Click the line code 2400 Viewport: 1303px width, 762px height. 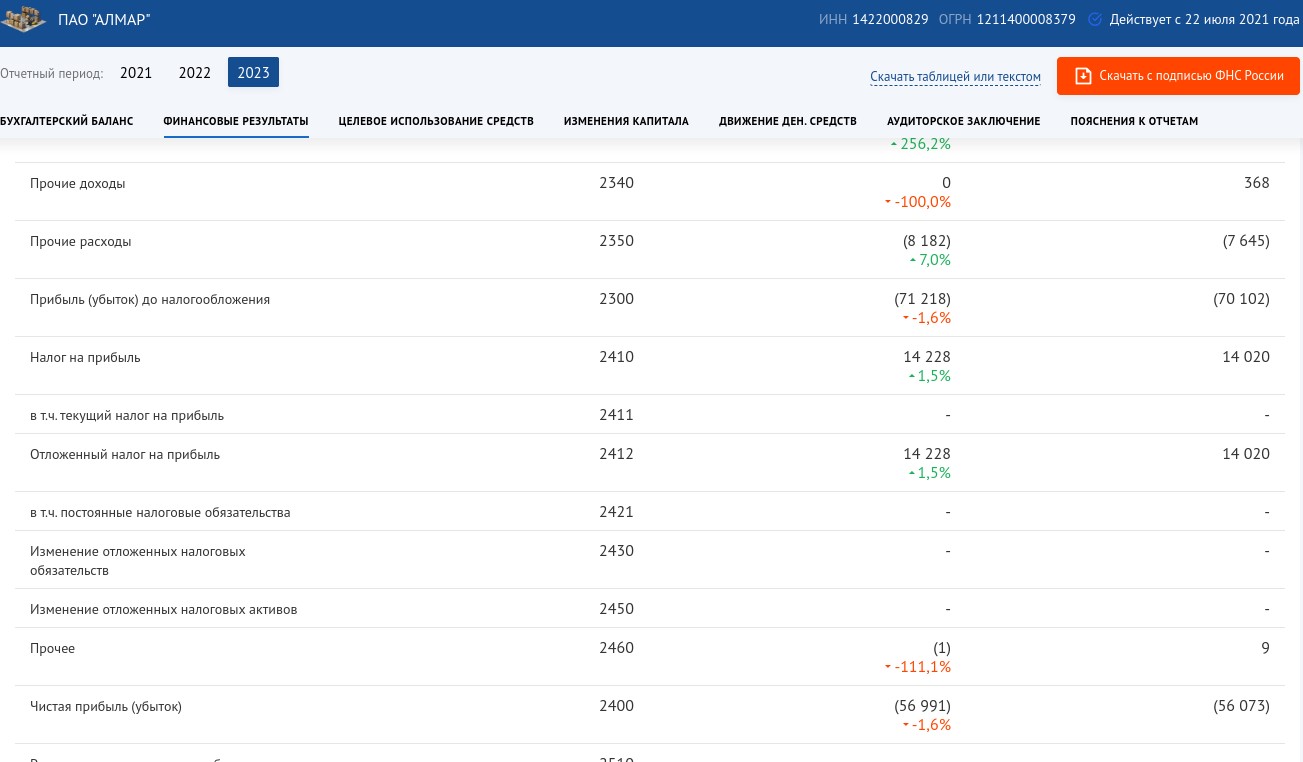(617, 706)
